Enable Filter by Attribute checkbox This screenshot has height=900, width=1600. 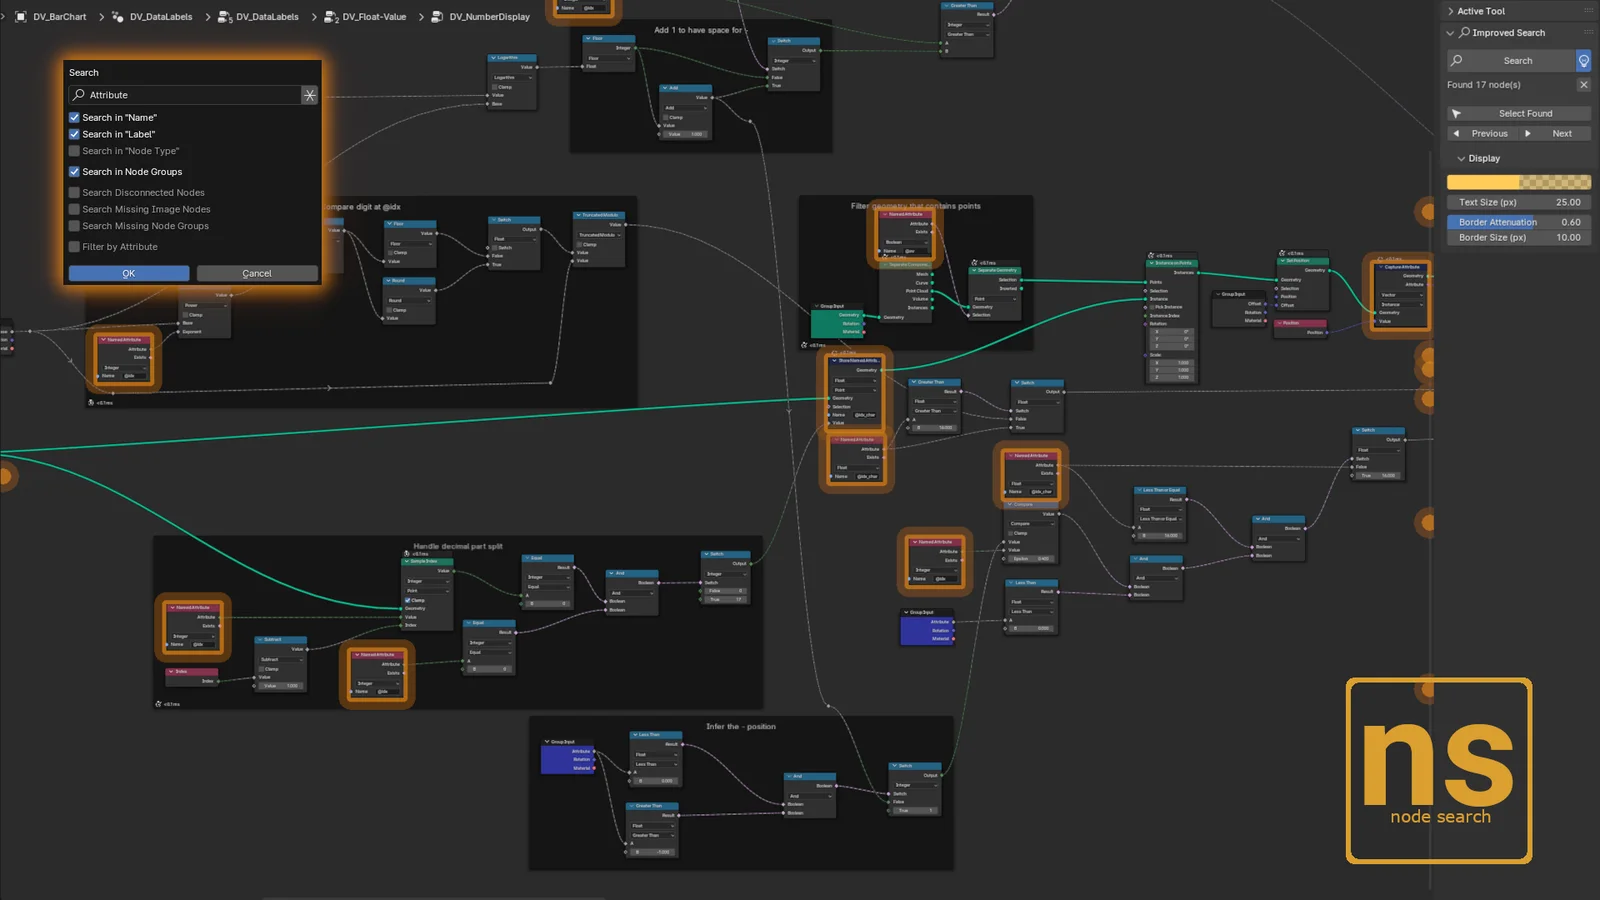coord(74,247)
